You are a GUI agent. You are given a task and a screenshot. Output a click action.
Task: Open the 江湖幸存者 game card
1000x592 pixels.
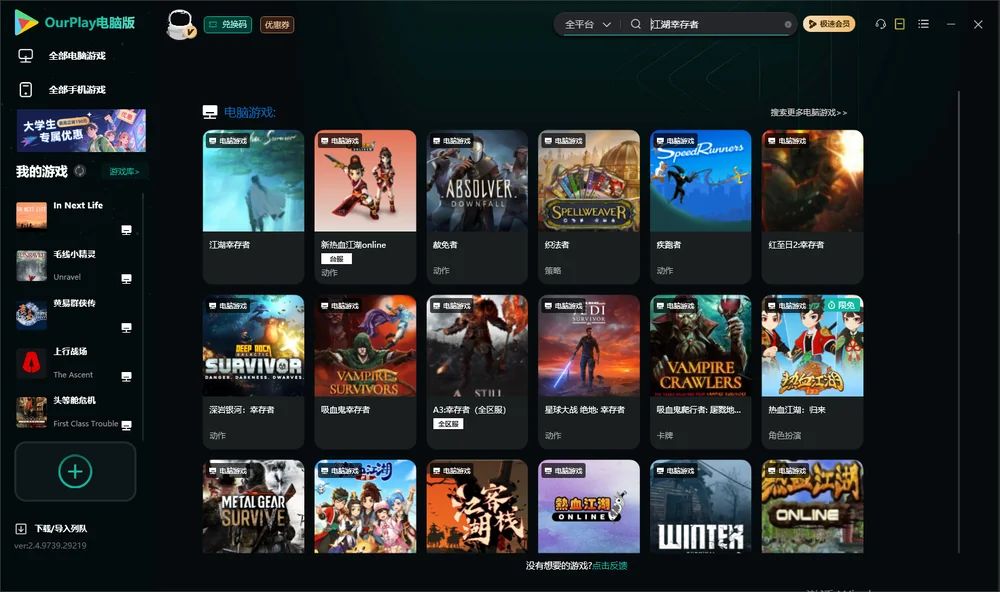coord(253,207)
